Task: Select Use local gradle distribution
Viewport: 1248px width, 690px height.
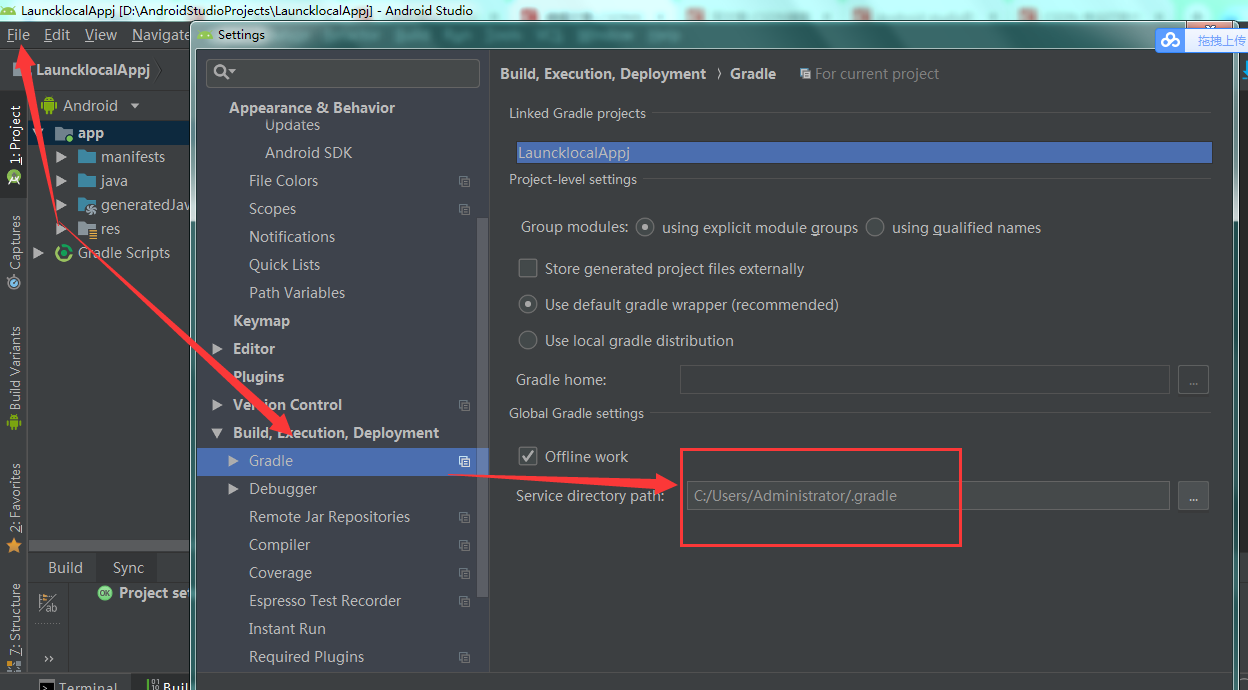Action: (527, 339)
